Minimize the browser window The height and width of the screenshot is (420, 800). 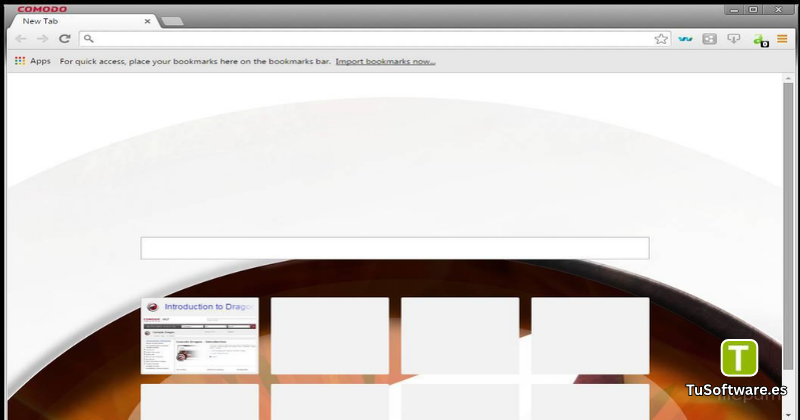(x=734, y=9)
